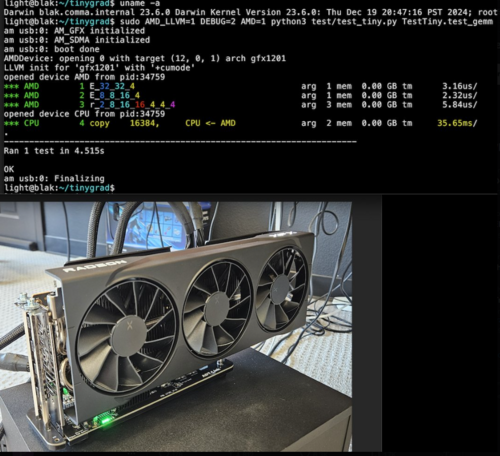Click the final shell prompt '~/tinygrad$'
Image resolution: width=500 pixels, height=456 pixels.
click(87, 188)
